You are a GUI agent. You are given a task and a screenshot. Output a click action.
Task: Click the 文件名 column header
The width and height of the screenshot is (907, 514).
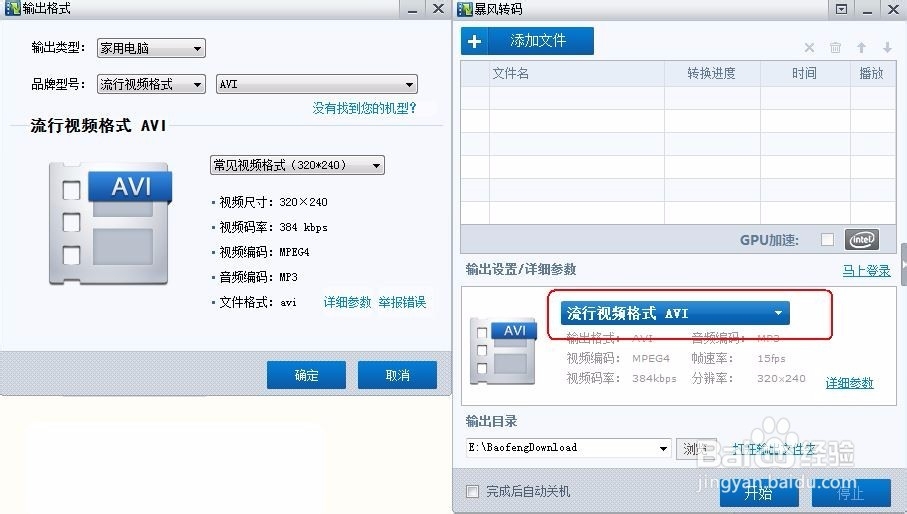coord(510,73)
